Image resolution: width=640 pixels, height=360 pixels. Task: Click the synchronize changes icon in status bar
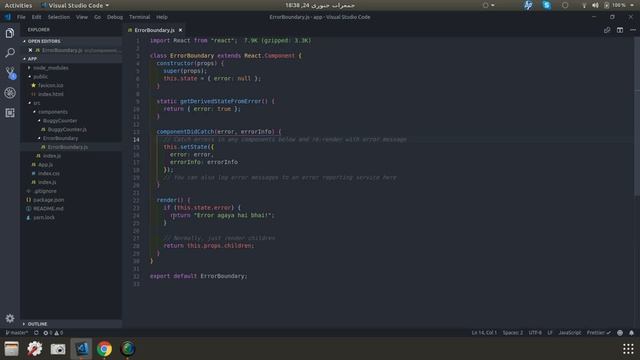tap(36, 333)
